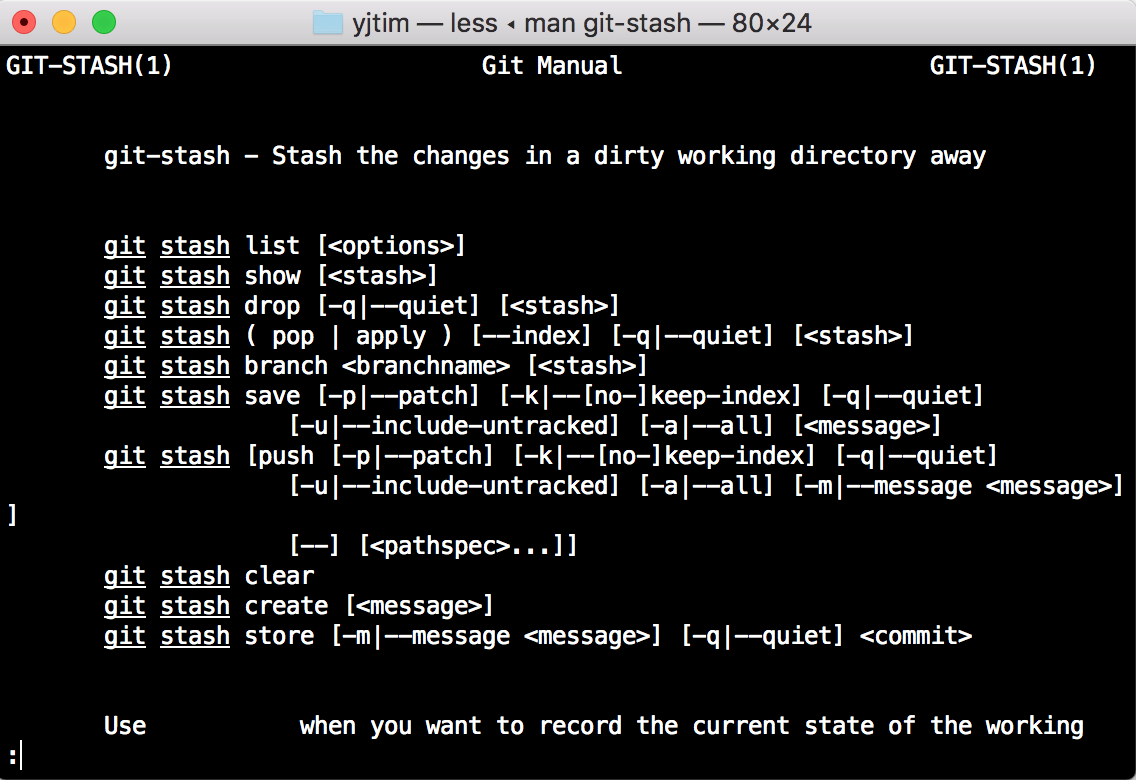The height and width of the screenshot is (780, 1136).
Task: Maximize the window with the green button
Action: tap(104, 22)
